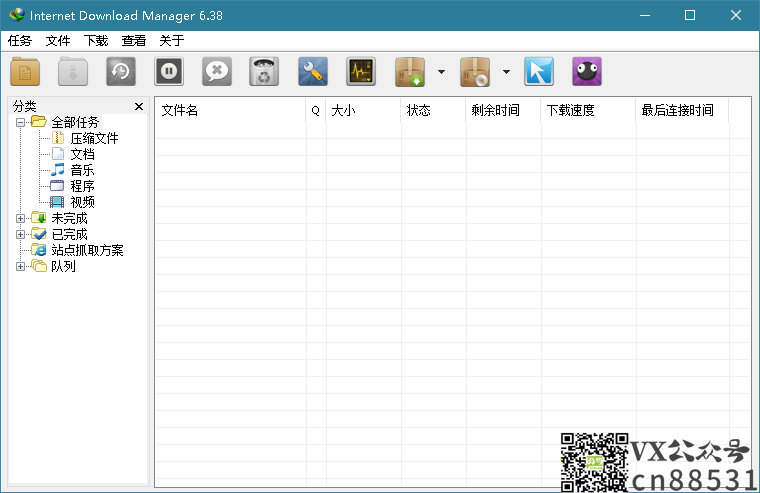
Task: Open the 查看 menu
Action: (x=134, y=41)
